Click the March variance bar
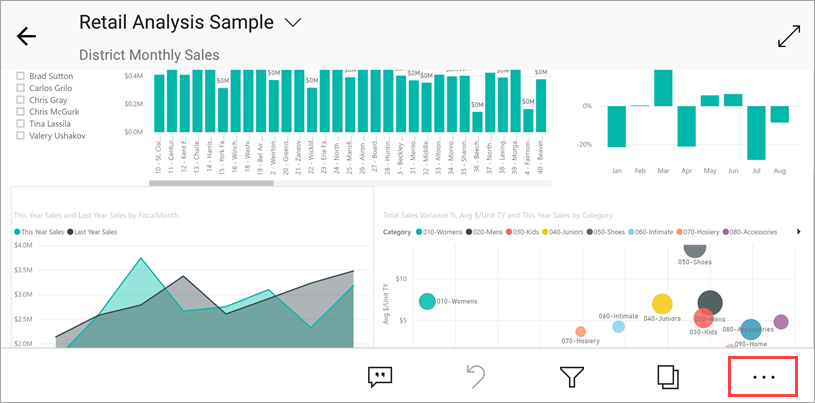This screenshot has width=815, height=403. [x=662, y=87]
